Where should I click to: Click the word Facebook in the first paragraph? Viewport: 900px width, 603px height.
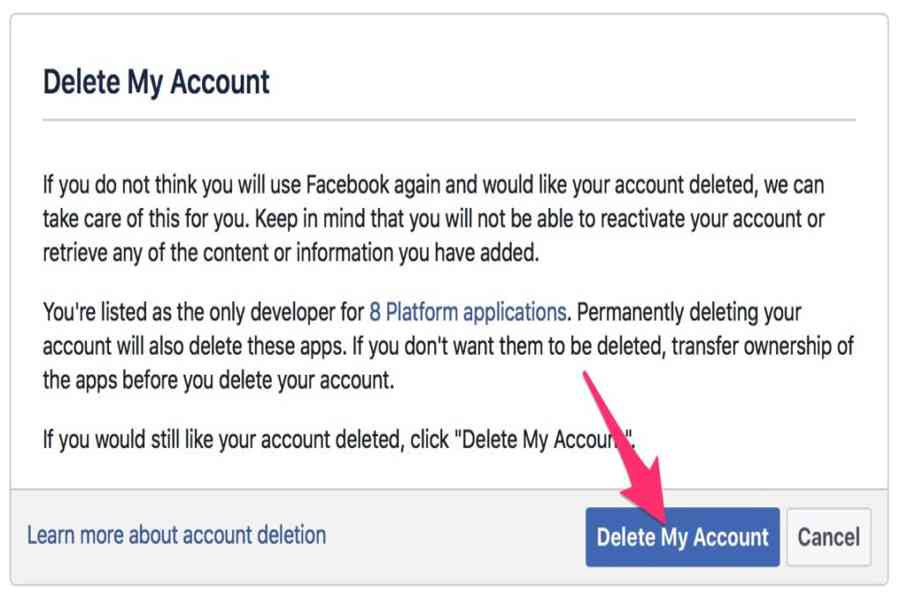pyautogui.click(x=354, y=186)
